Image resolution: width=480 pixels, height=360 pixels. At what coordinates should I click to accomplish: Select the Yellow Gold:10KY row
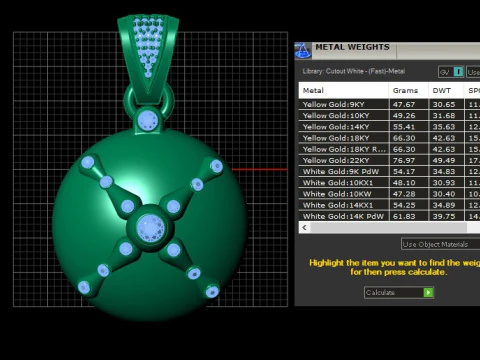(x=389, y=116)
